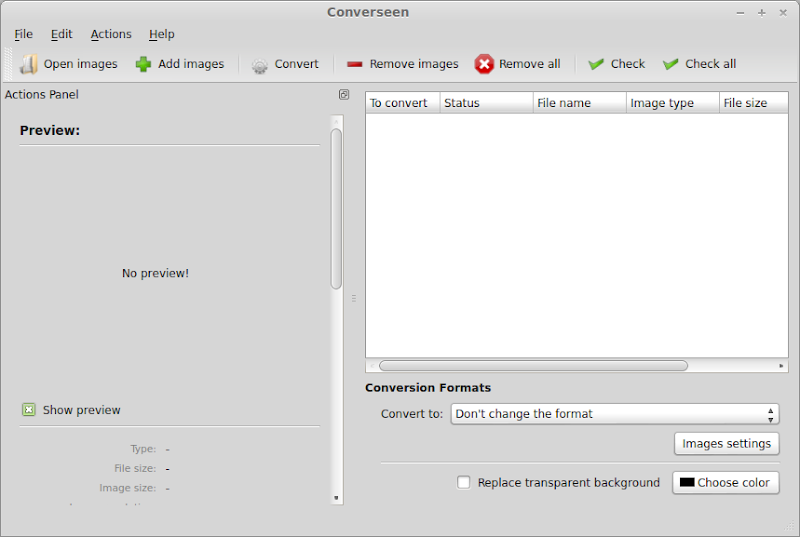This screenshot has width=800, height=537.
Task: Click the Actions Panel scroll down arrow
Action: (336, 498)
